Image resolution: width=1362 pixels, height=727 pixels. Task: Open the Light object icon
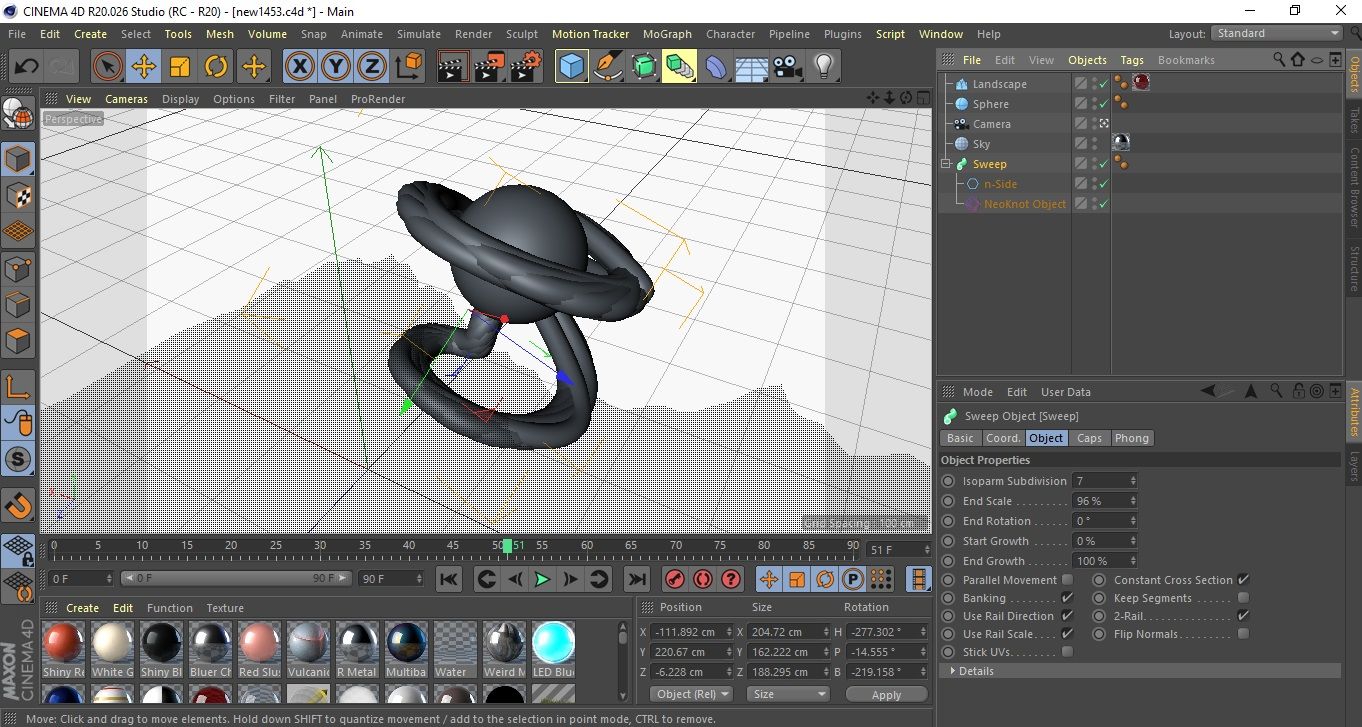(x=823, y=67)
